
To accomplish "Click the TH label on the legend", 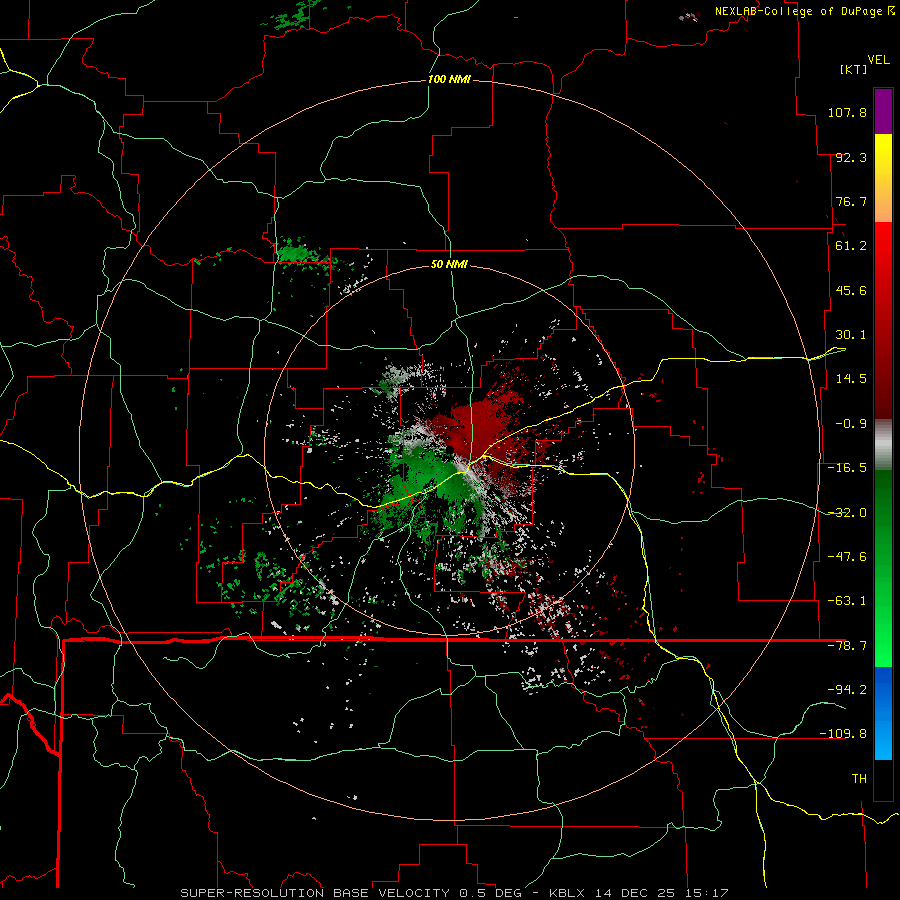I will tap(859, 779).
